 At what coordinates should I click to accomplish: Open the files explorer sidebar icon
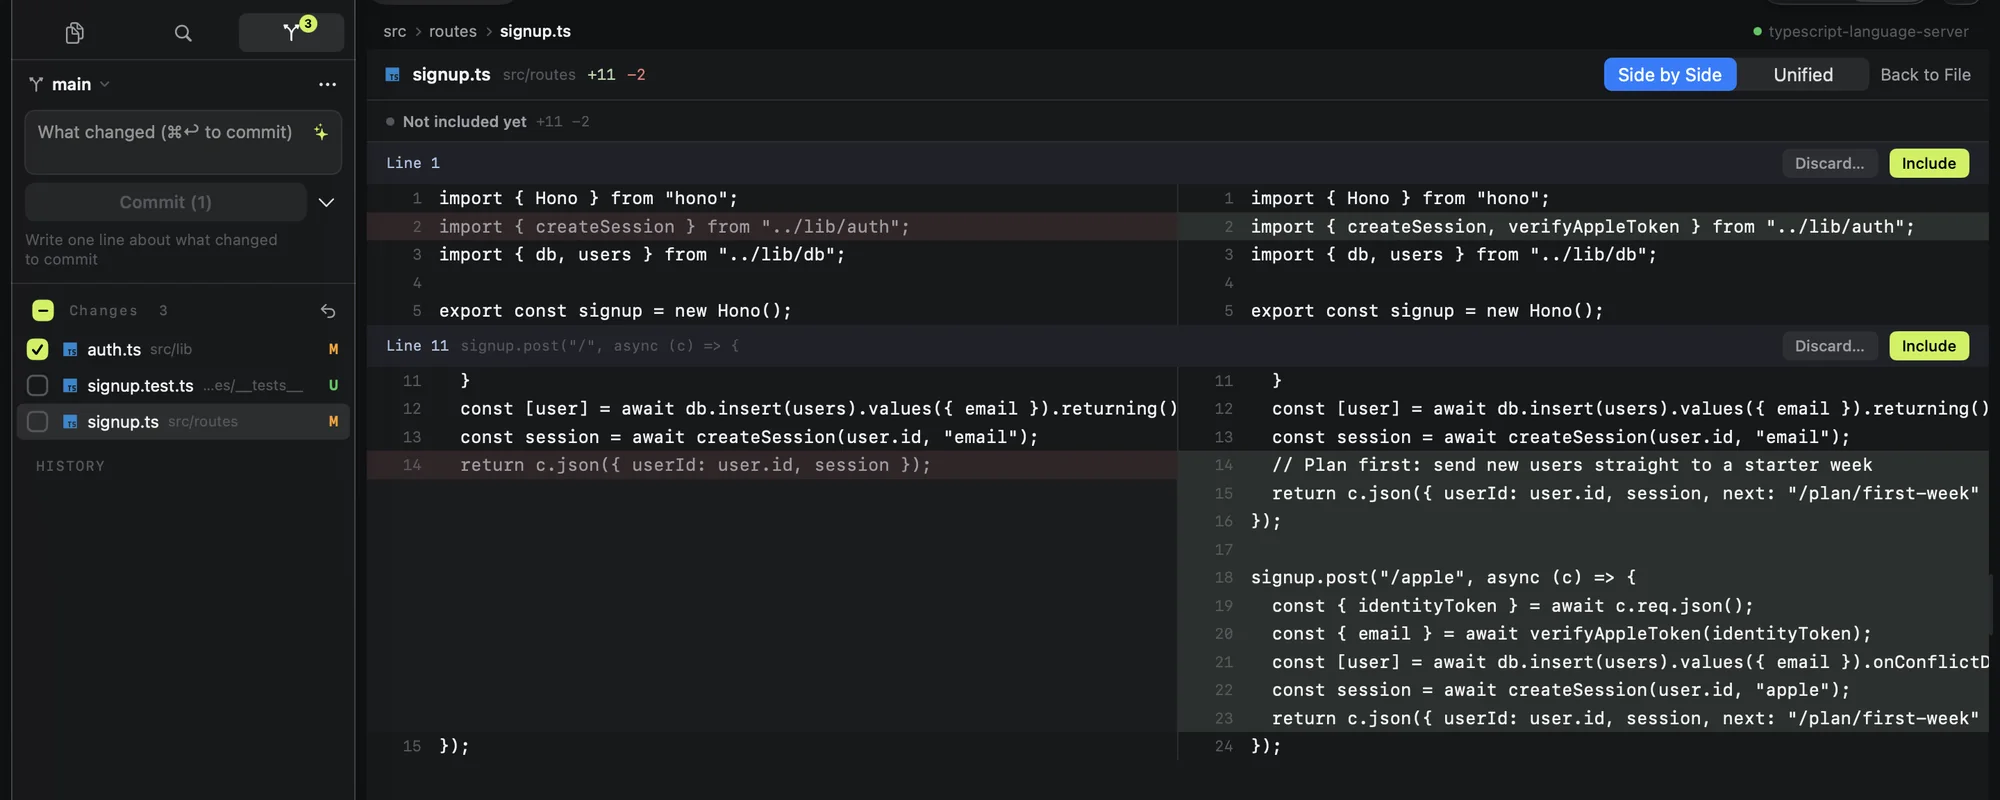coord(74,33)
